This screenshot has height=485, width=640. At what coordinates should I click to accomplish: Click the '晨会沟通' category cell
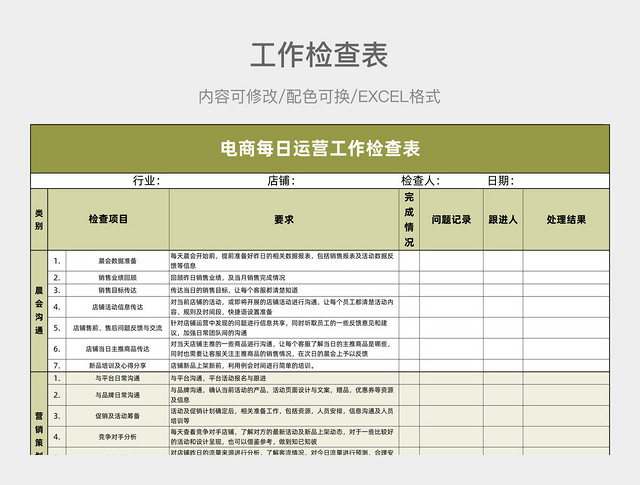pyautogui.click(x=39, y=311)
